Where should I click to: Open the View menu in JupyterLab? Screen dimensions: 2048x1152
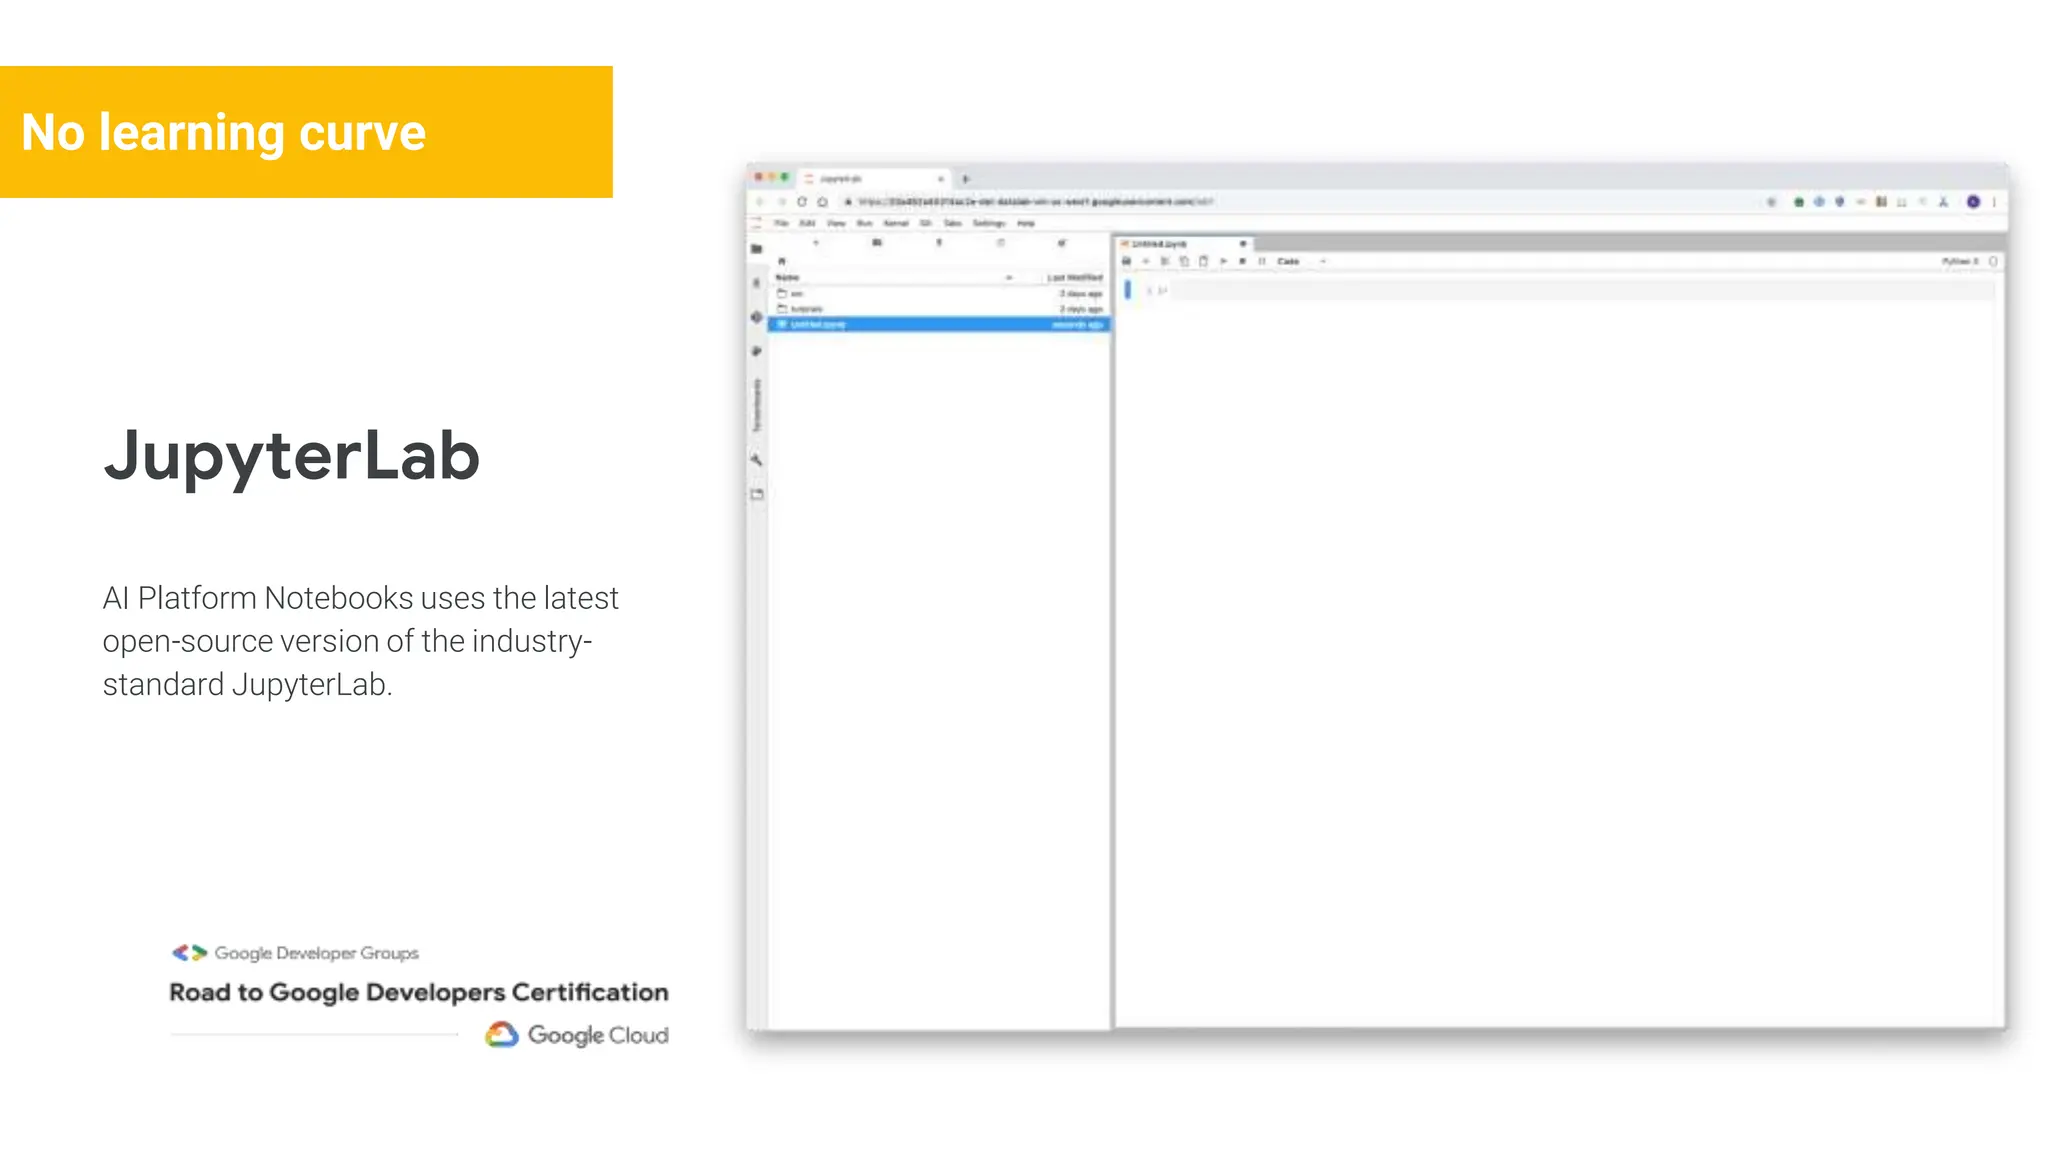836,223
